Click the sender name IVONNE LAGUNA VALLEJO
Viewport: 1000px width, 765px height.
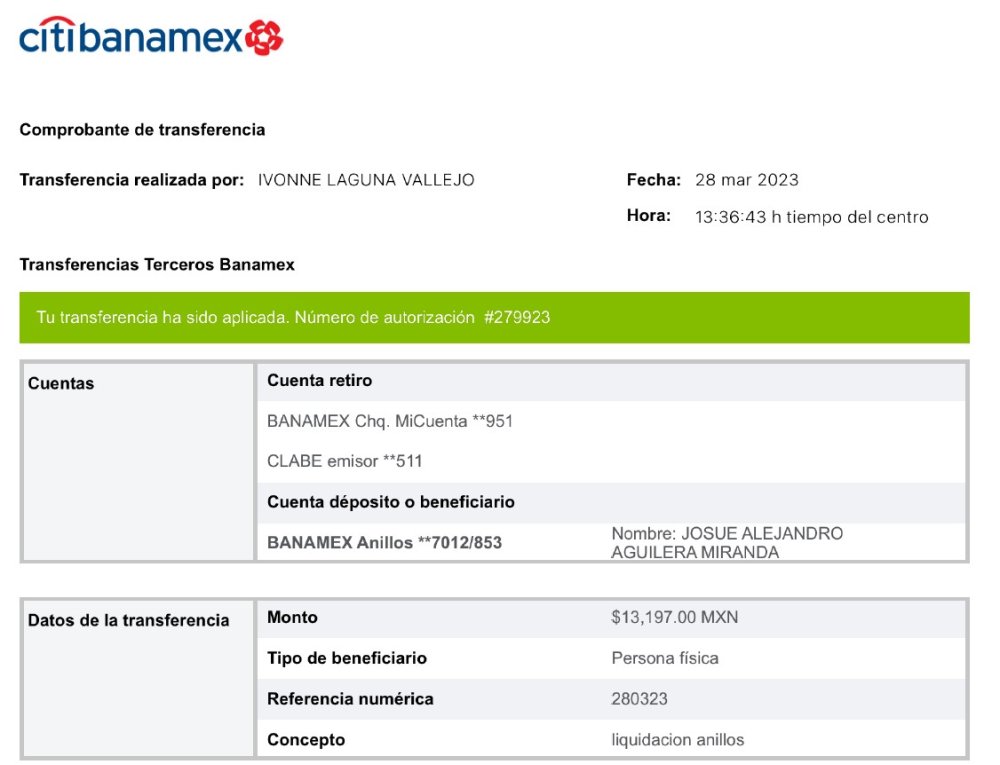pyautogui.click(x=366, y=180)
